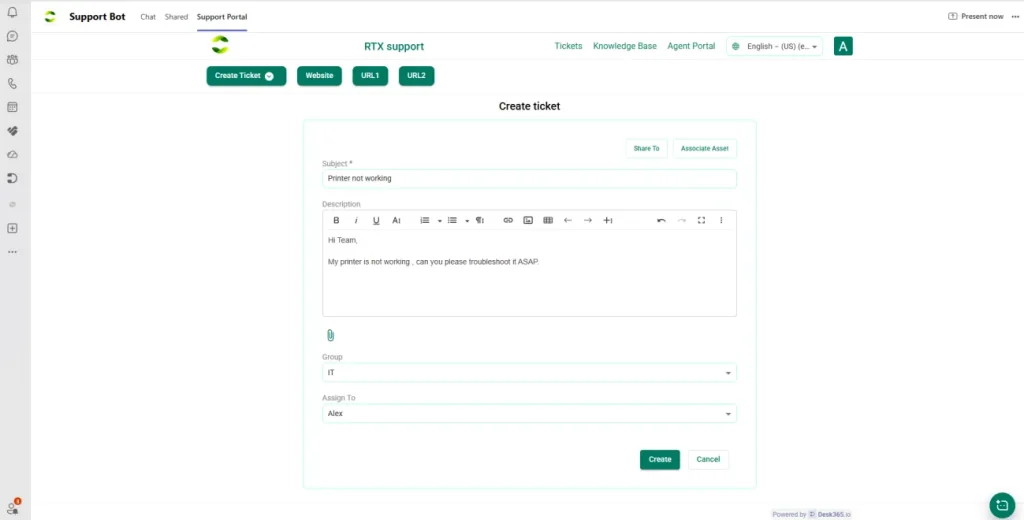Open the Agent Portal link

pos(691,46)
